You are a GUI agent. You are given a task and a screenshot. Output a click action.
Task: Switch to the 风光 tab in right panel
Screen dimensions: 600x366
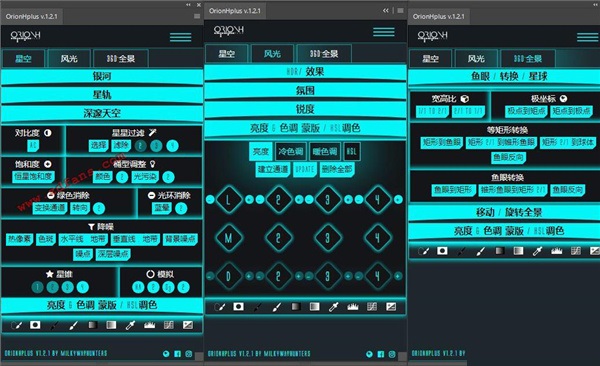[x=476, y=59]
